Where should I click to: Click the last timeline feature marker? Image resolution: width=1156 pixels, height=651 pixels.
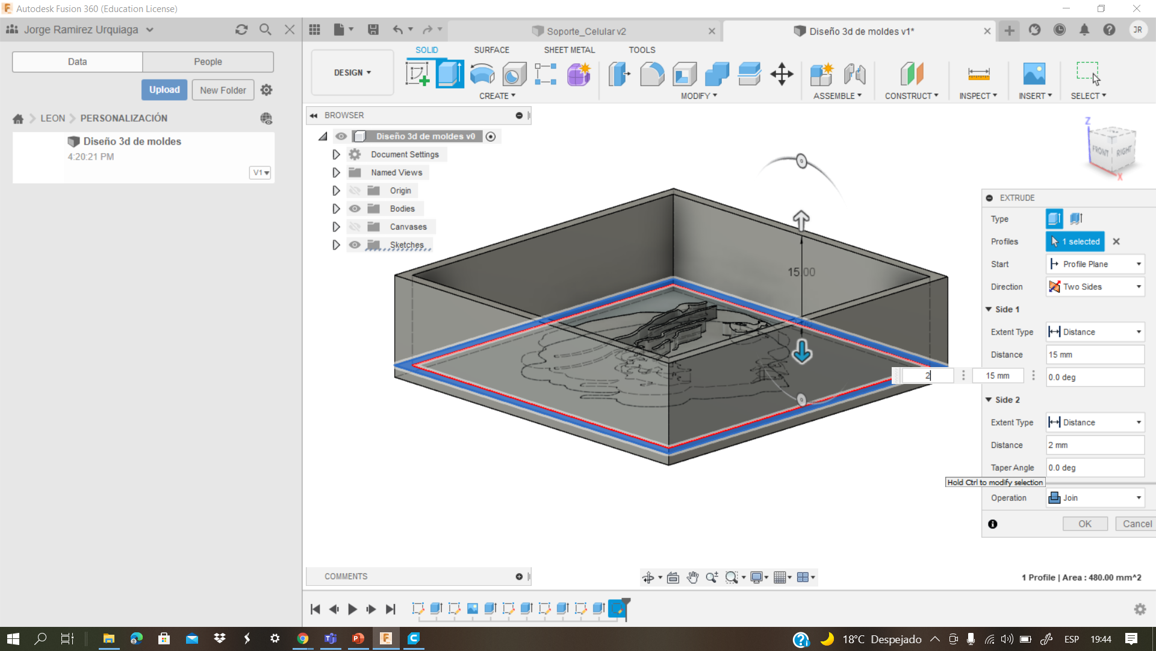point(618,609)
